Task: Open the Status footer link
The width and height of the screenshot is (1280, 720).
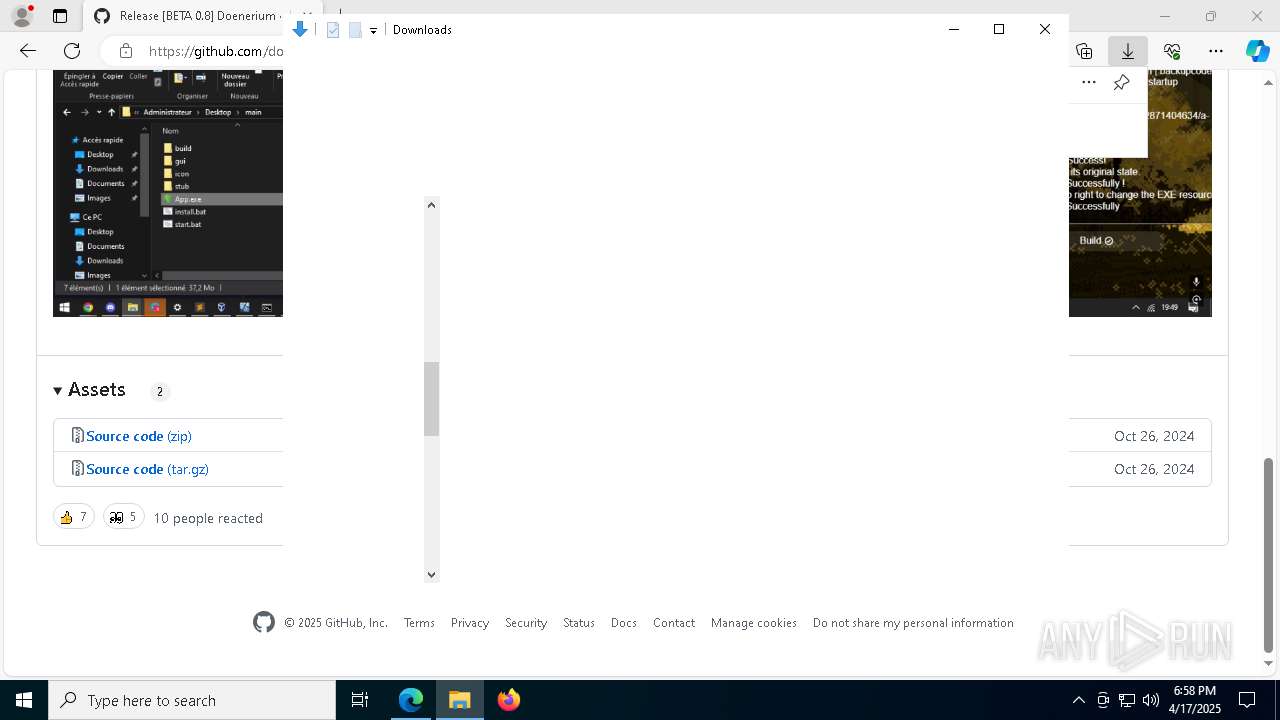Action: pos(579,623)
